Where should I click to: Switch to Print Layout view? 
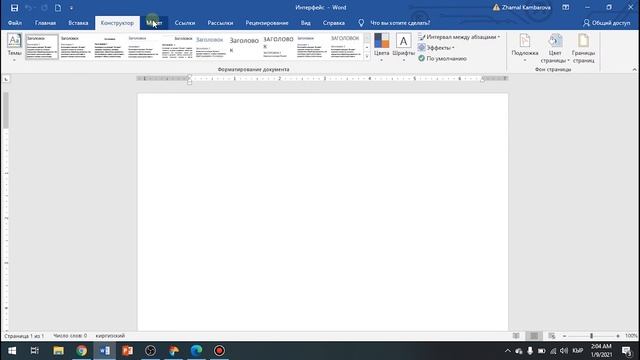[534, 336]
